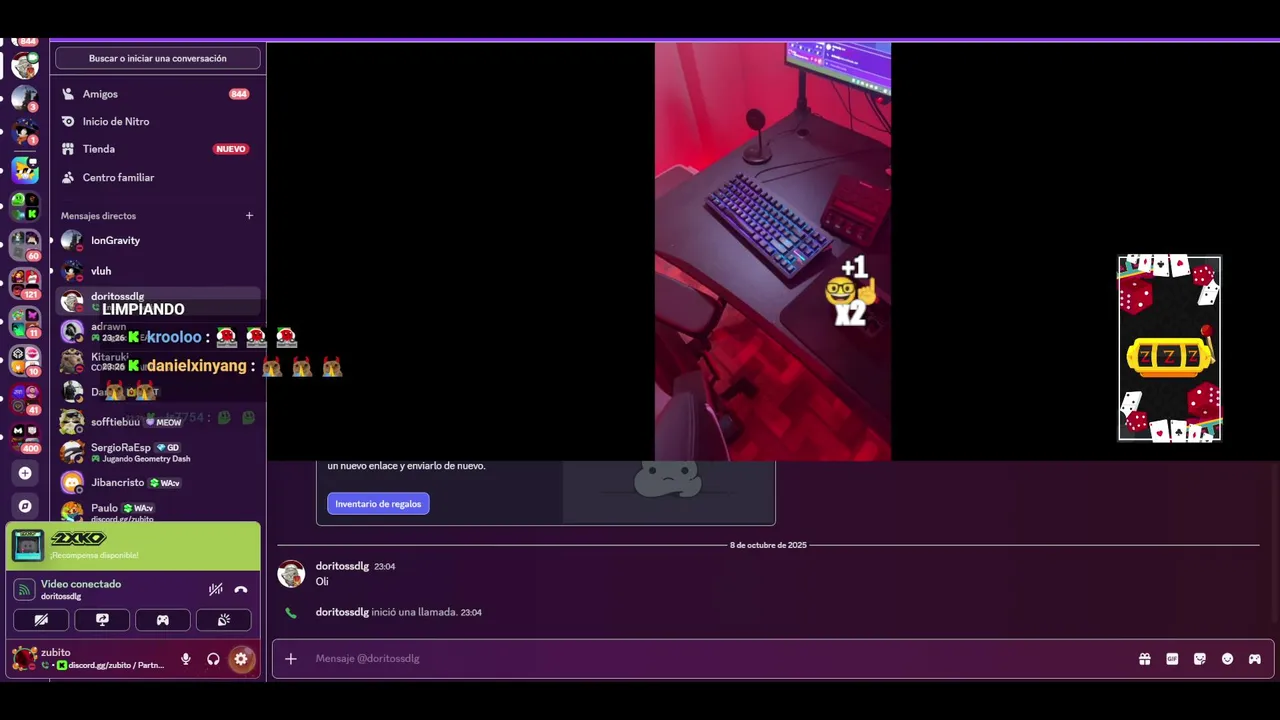
Task: Open voice connection signal details
Action: coord(24,589)
